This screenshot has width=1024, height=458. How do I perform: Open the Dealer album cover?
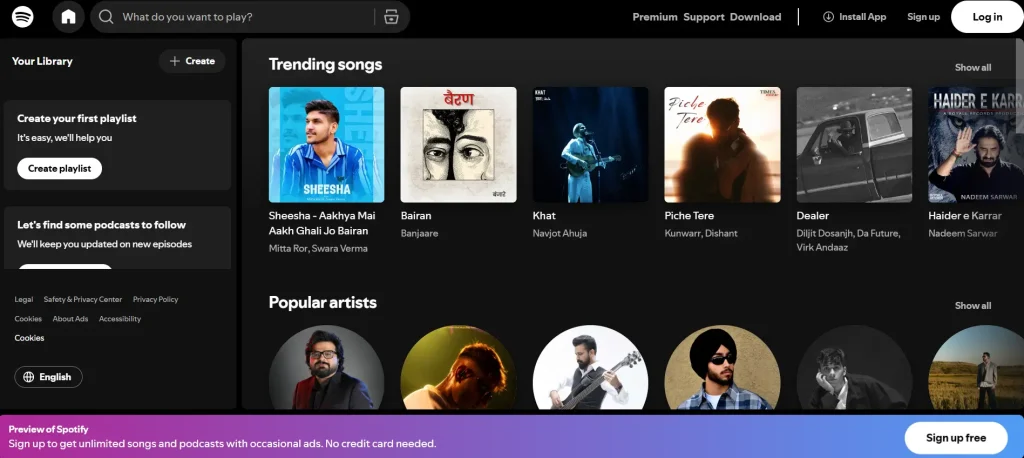point(854,145)
